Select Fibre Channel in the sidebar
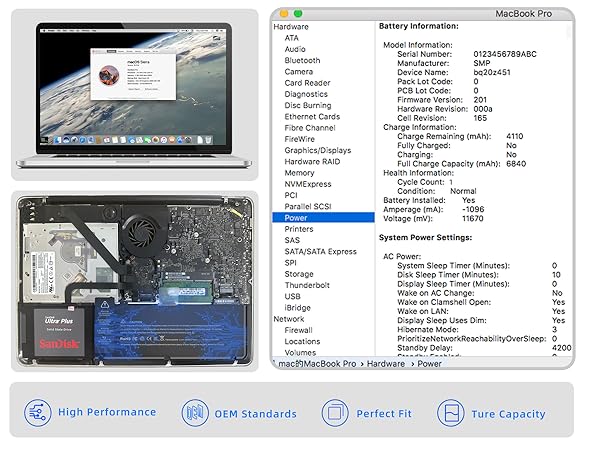The image size is (600, 450). pyautogui.click(x=310, y=128)
